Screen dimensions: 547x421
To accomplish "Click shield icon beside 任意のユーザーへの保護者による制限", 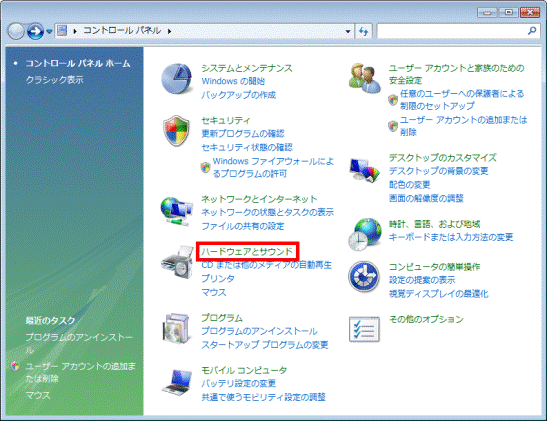I will 393,100.
